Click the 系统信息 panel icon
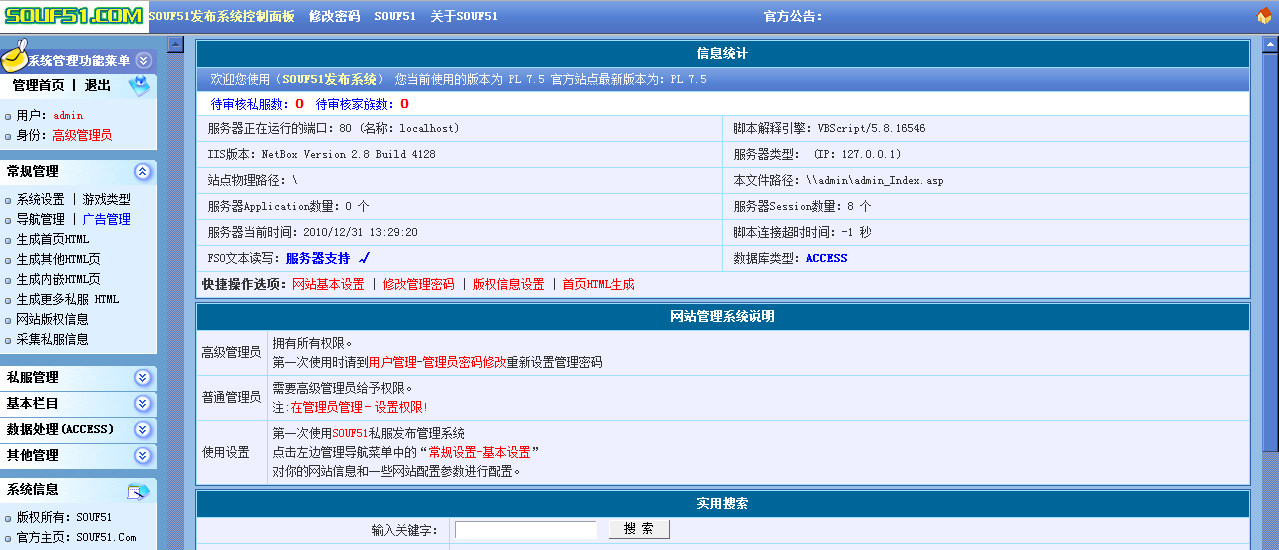1279x550 pixels. (138, 491)
